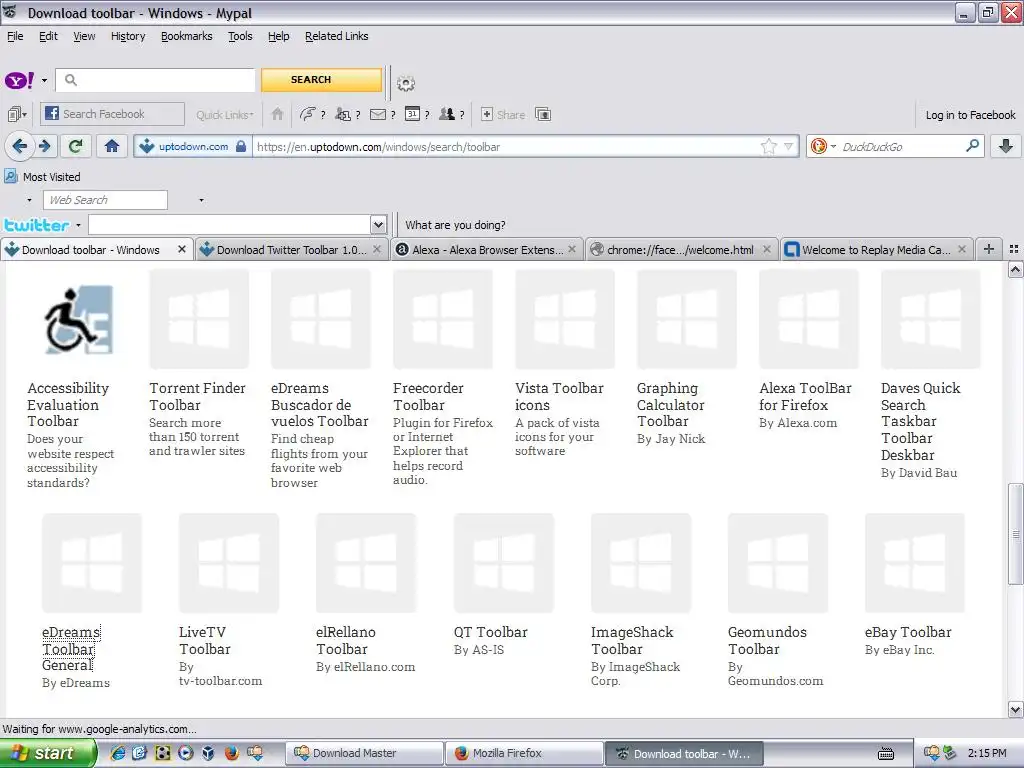Open the History menu

click(128, 37)
